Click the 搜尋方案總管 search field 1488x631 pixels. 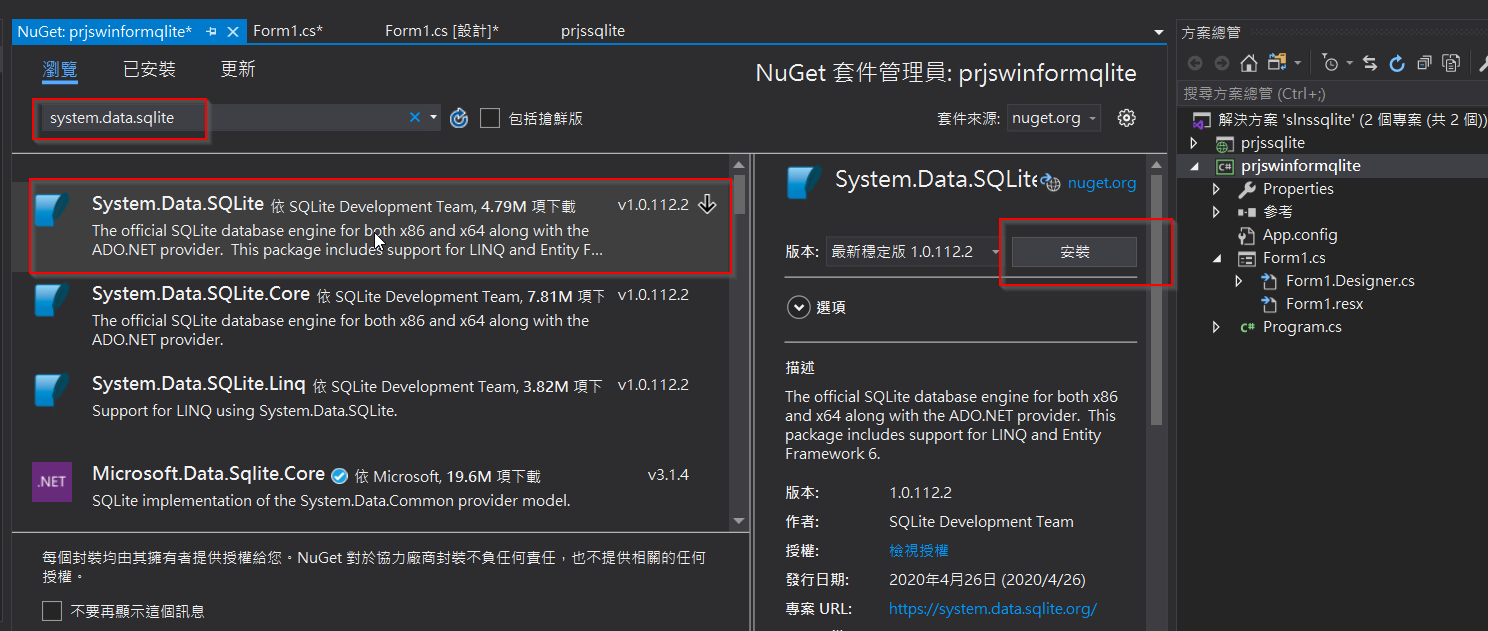click(x=1332, y=93)
